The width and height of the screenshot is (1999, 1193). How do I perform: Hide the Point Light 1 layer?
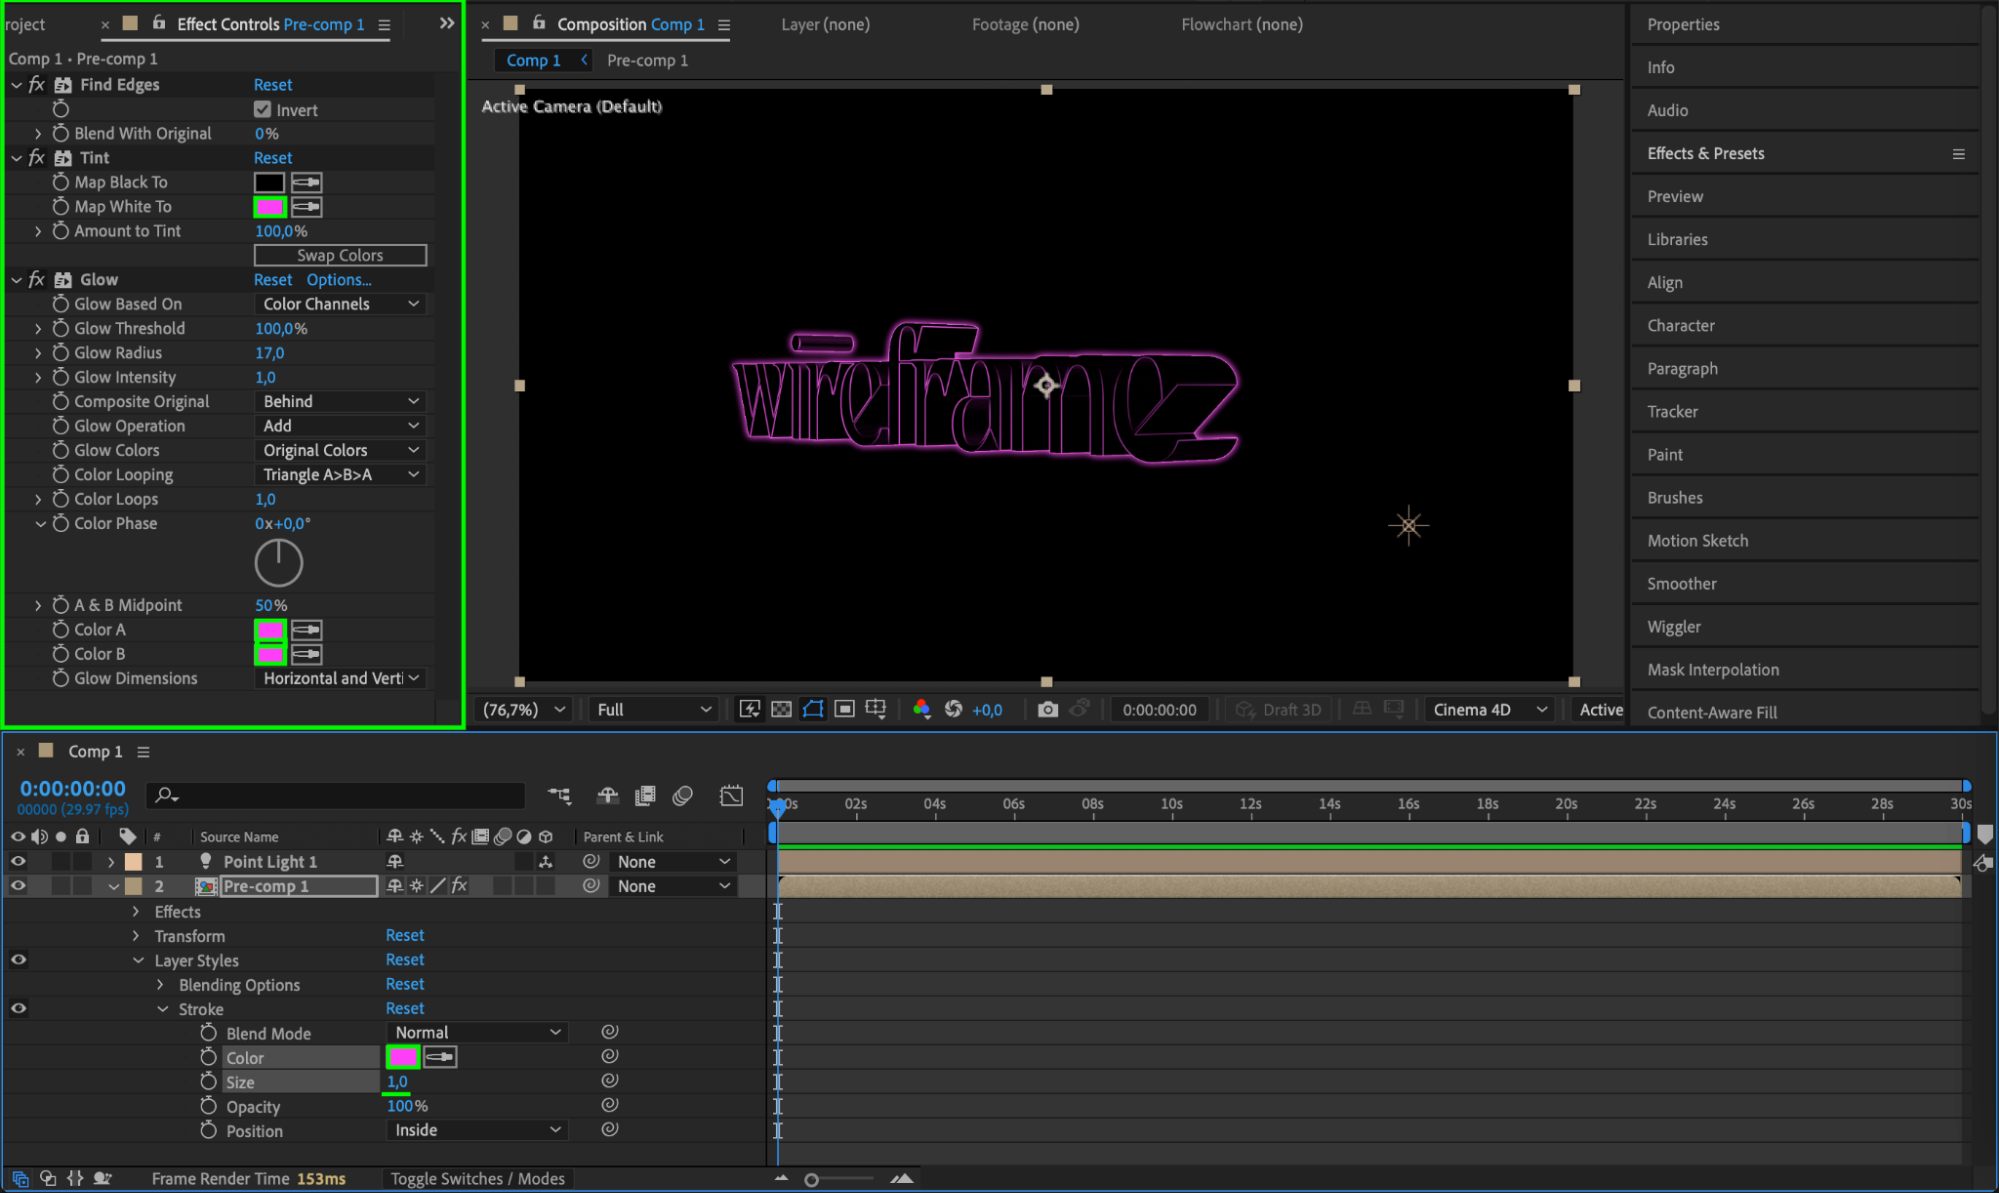[x=18, y=861]
